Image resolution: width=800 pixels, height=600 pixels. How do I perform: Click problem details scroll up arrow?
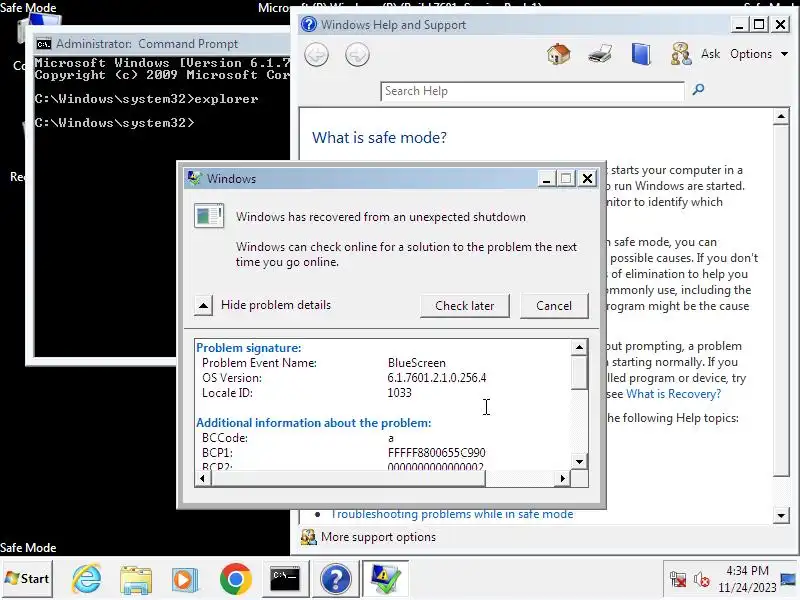click(579, 347)
